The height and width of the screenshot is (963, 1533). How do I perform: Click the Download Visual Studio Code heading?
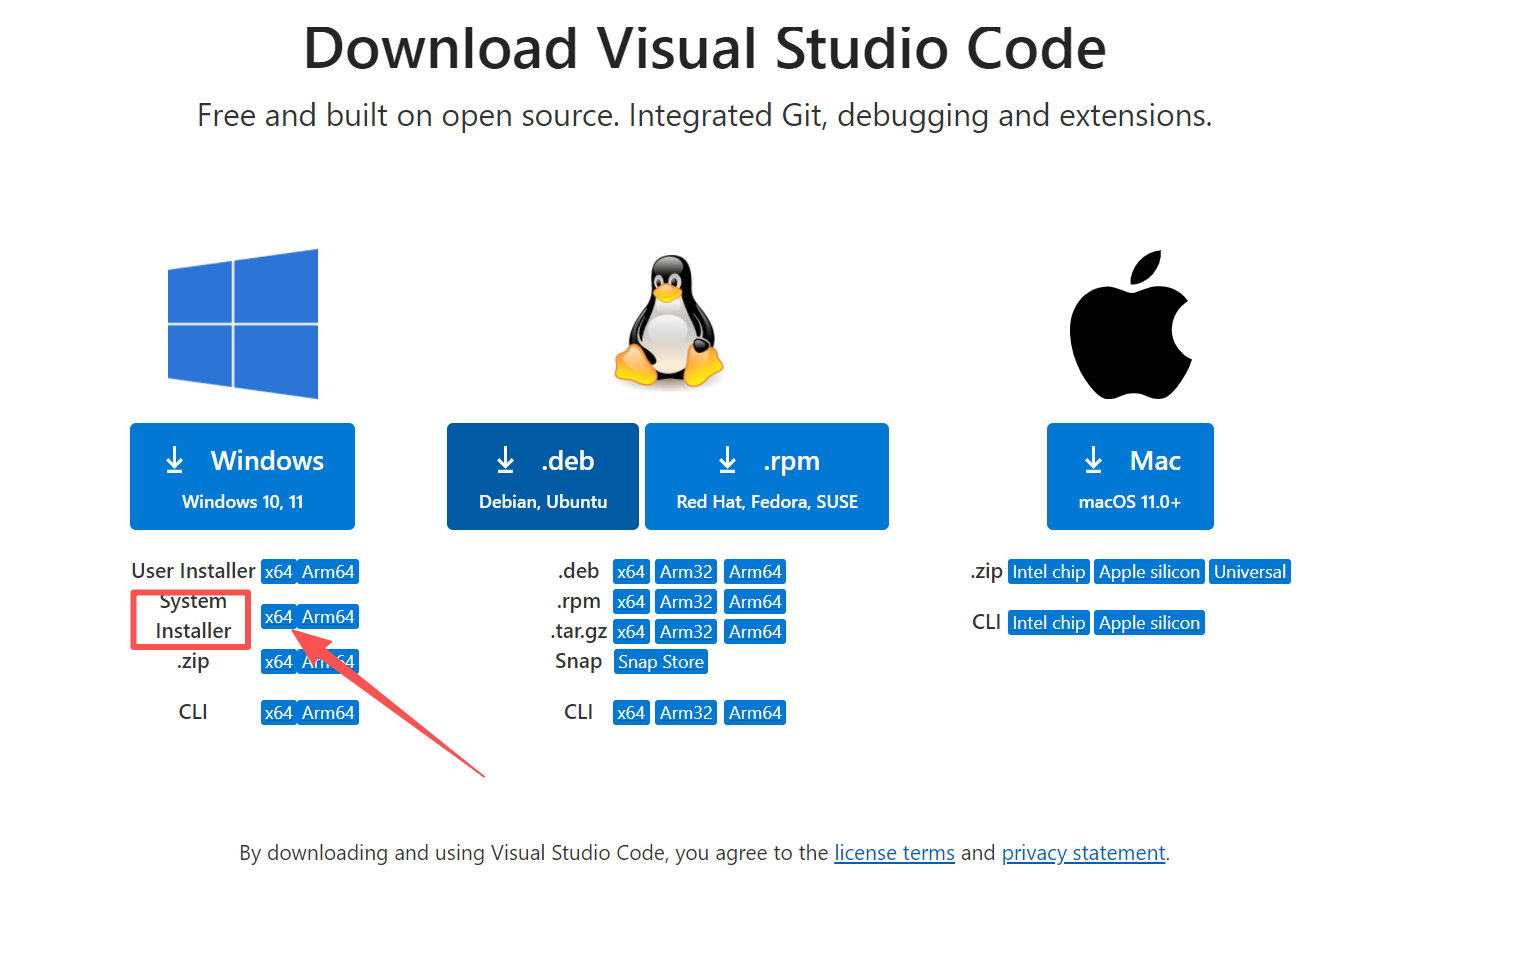705,48
